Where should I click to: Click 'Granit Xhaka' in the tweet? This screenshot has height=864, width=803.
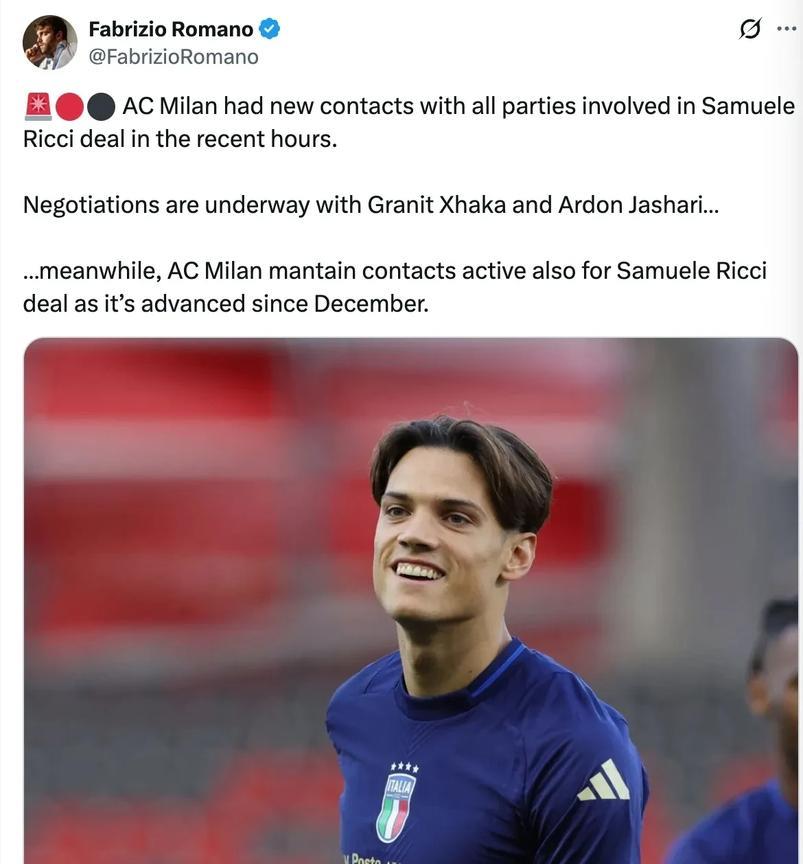[436, 205]
